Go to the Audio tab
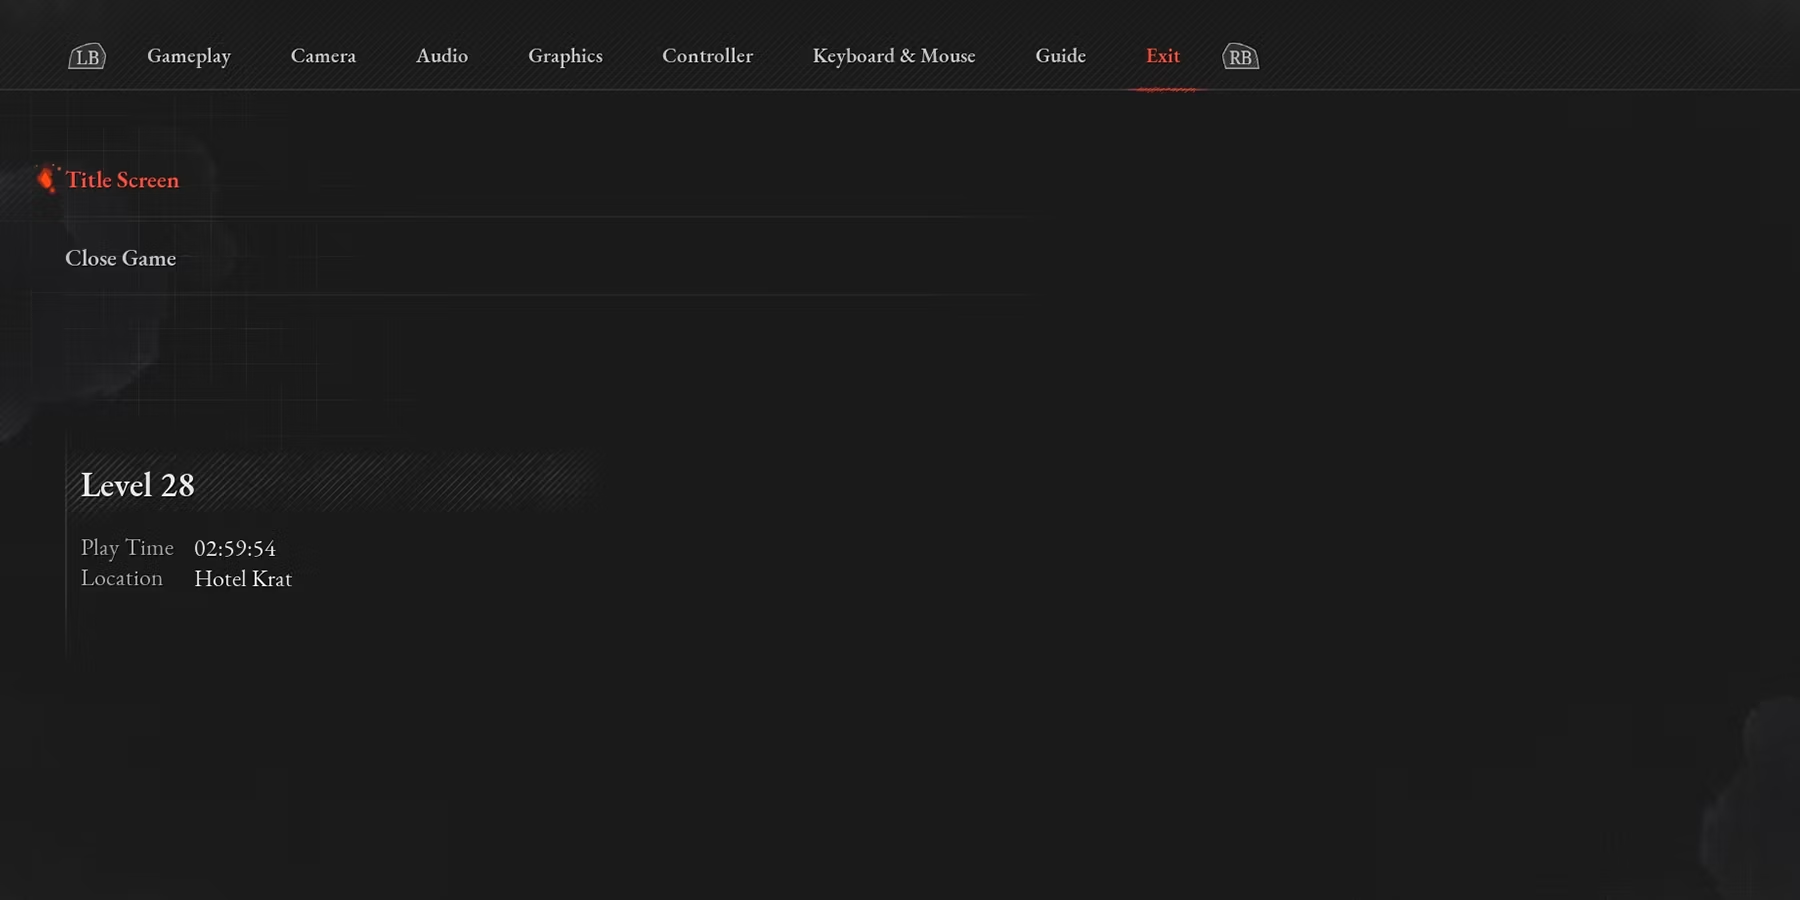1800x900 pixels. point(441,56)
